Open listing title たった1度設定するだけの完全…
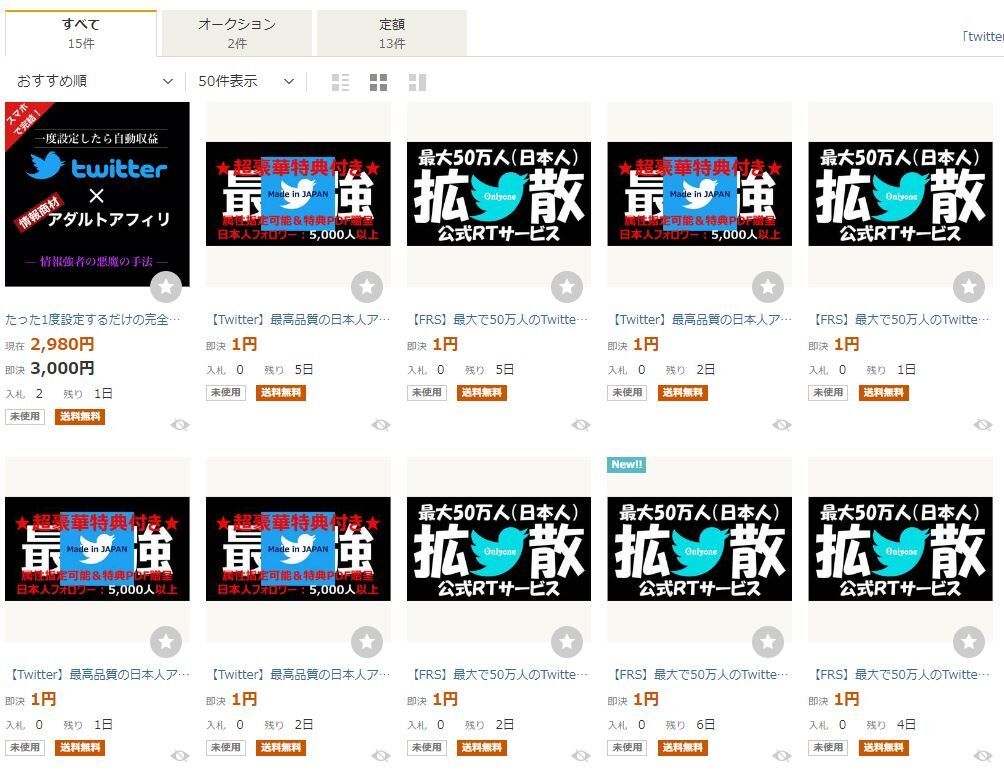This screenshot has width=1004, height=782. point(93,319)
